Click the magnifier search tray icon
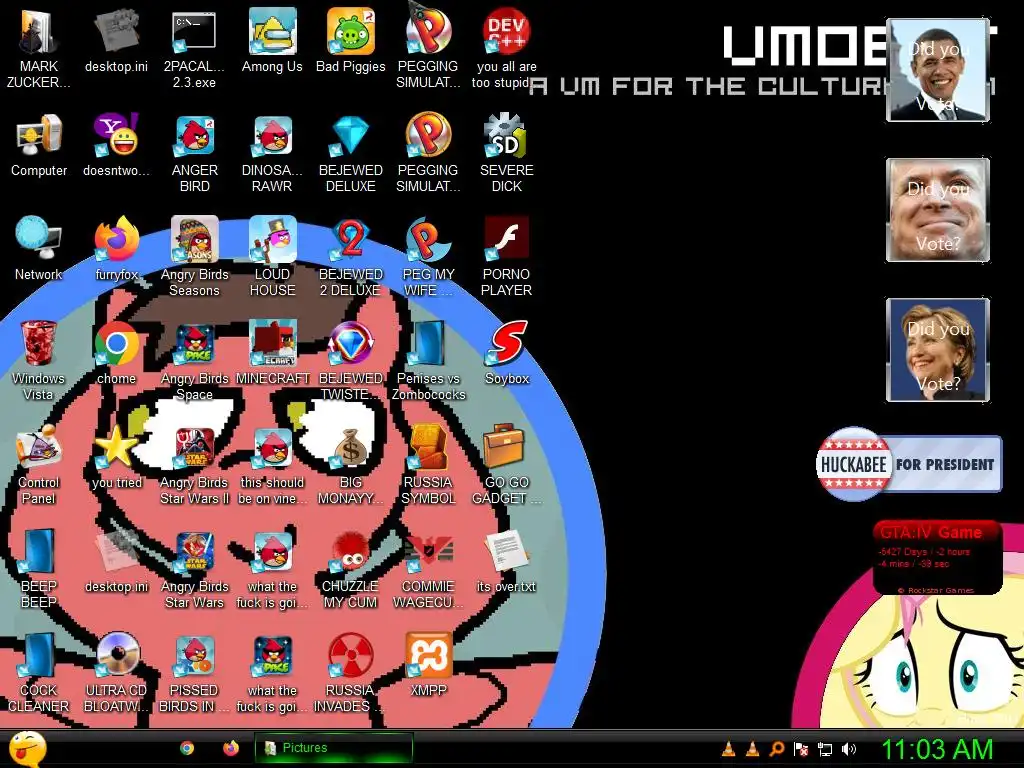This screenshot has height=768, width=1024. pyautogui.click(x=776, y=749)
